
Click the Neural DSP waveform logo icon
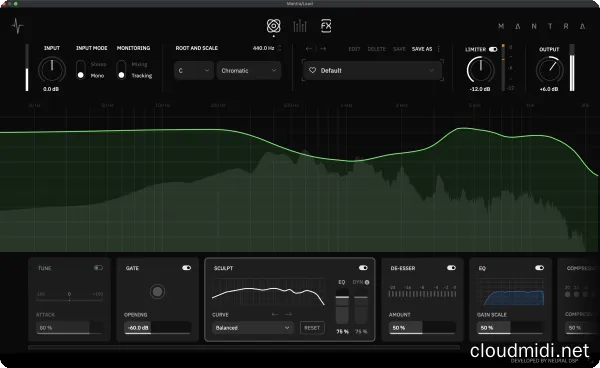(17, 26)
